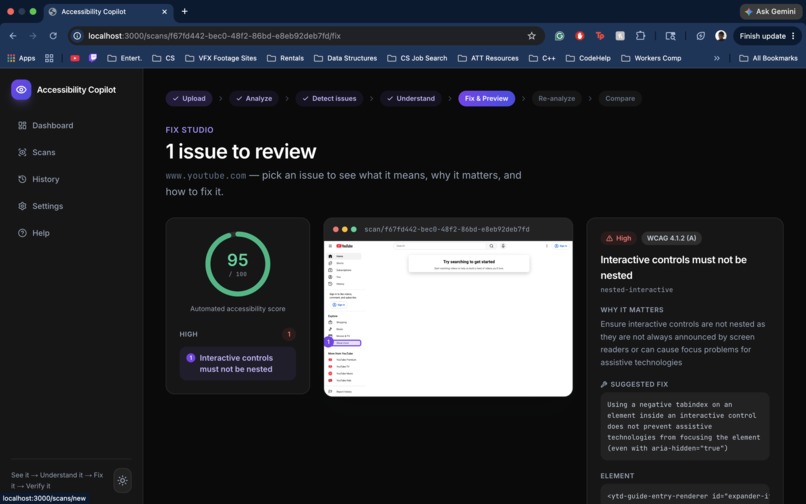
Task: Select the Fix & Preview step
Action: (486, 98)
